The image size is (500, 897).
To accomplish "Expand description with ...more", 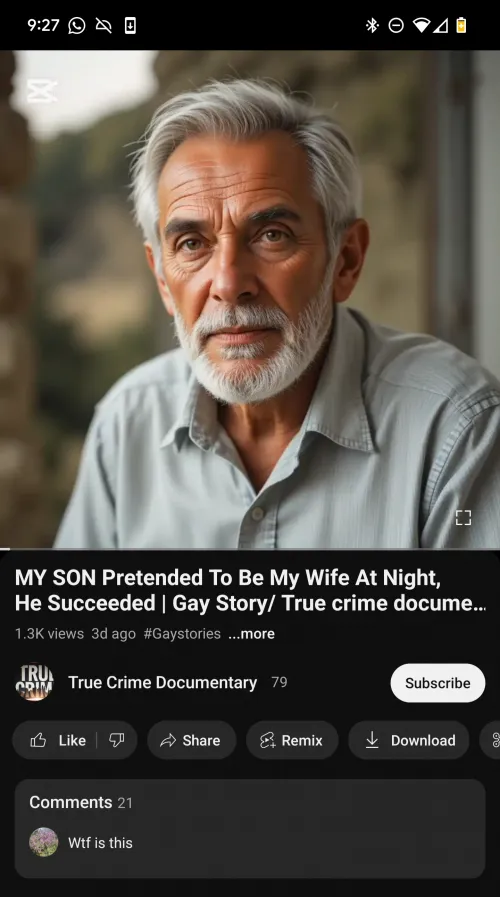I will pos(252,634).
